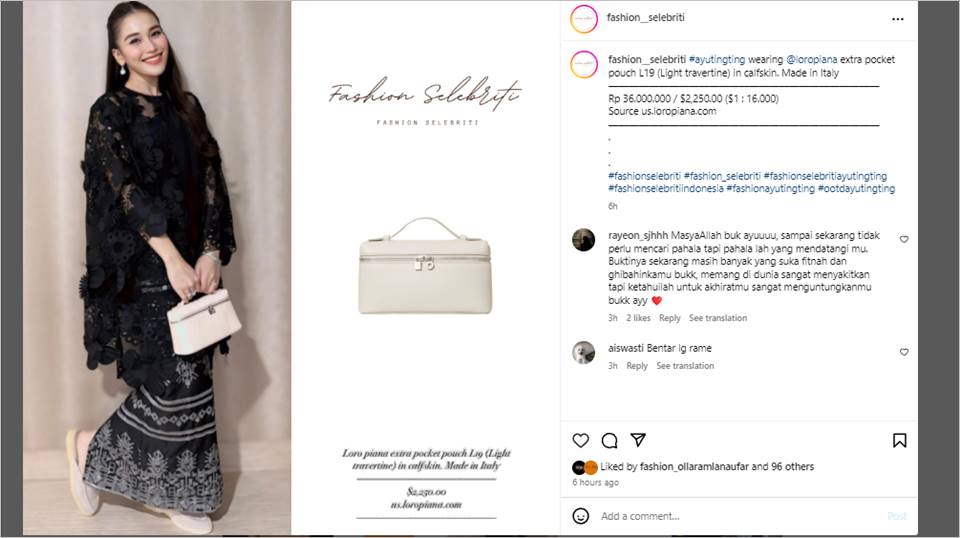Click the Add a comment field
960x538 pixels.
tap(741, 516)
